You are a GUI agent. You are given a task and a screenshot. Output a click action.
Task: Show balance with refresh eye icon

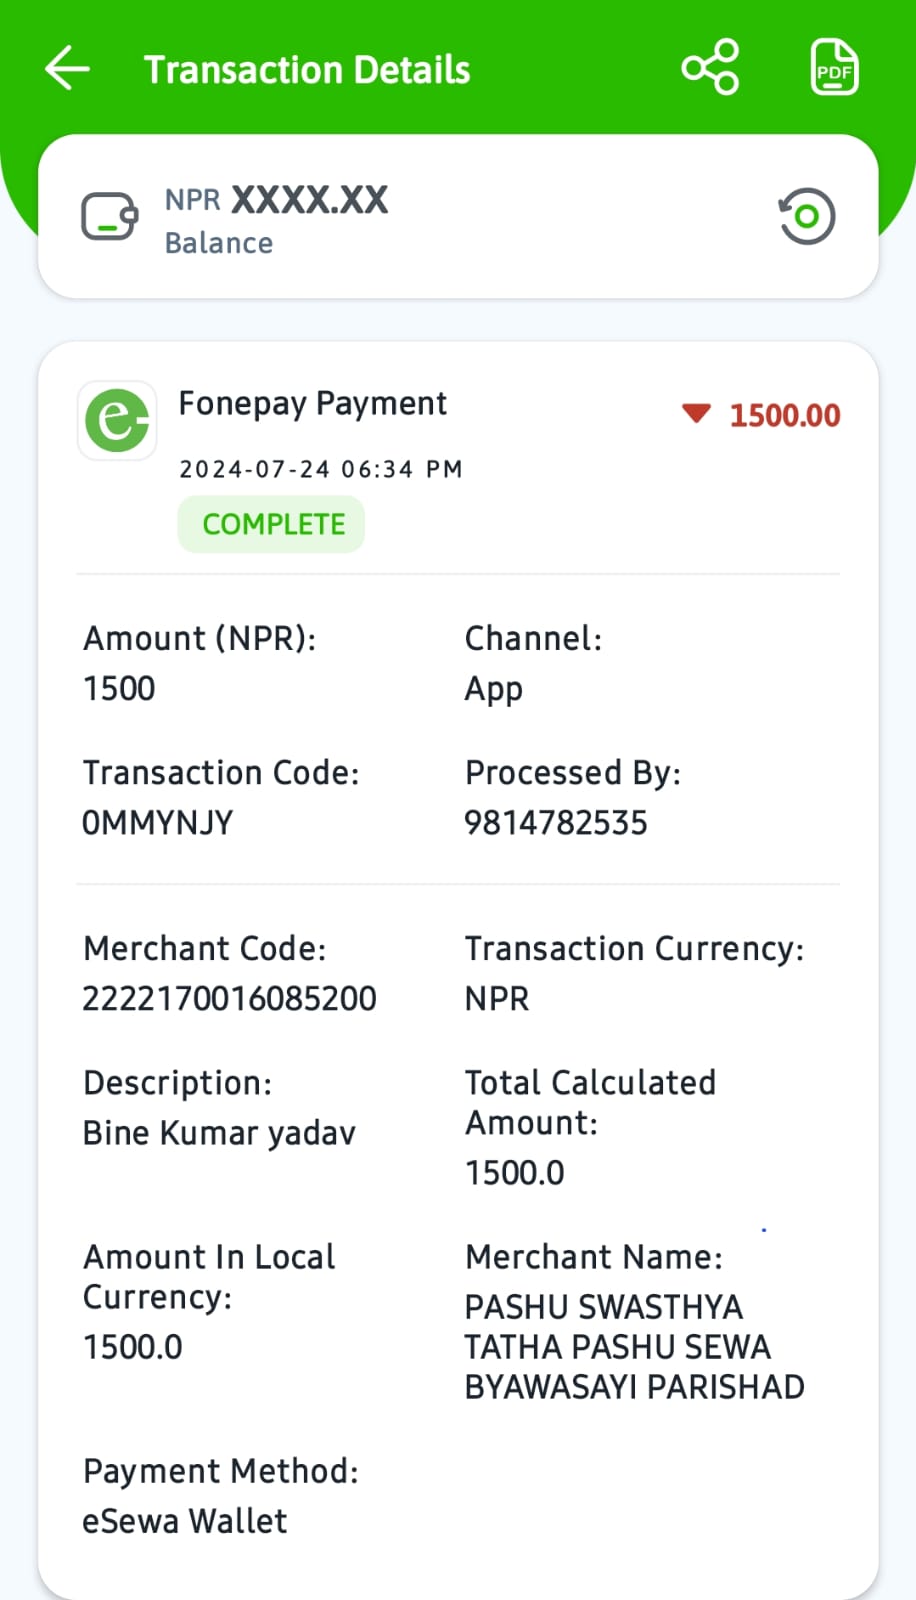[806, 216]
